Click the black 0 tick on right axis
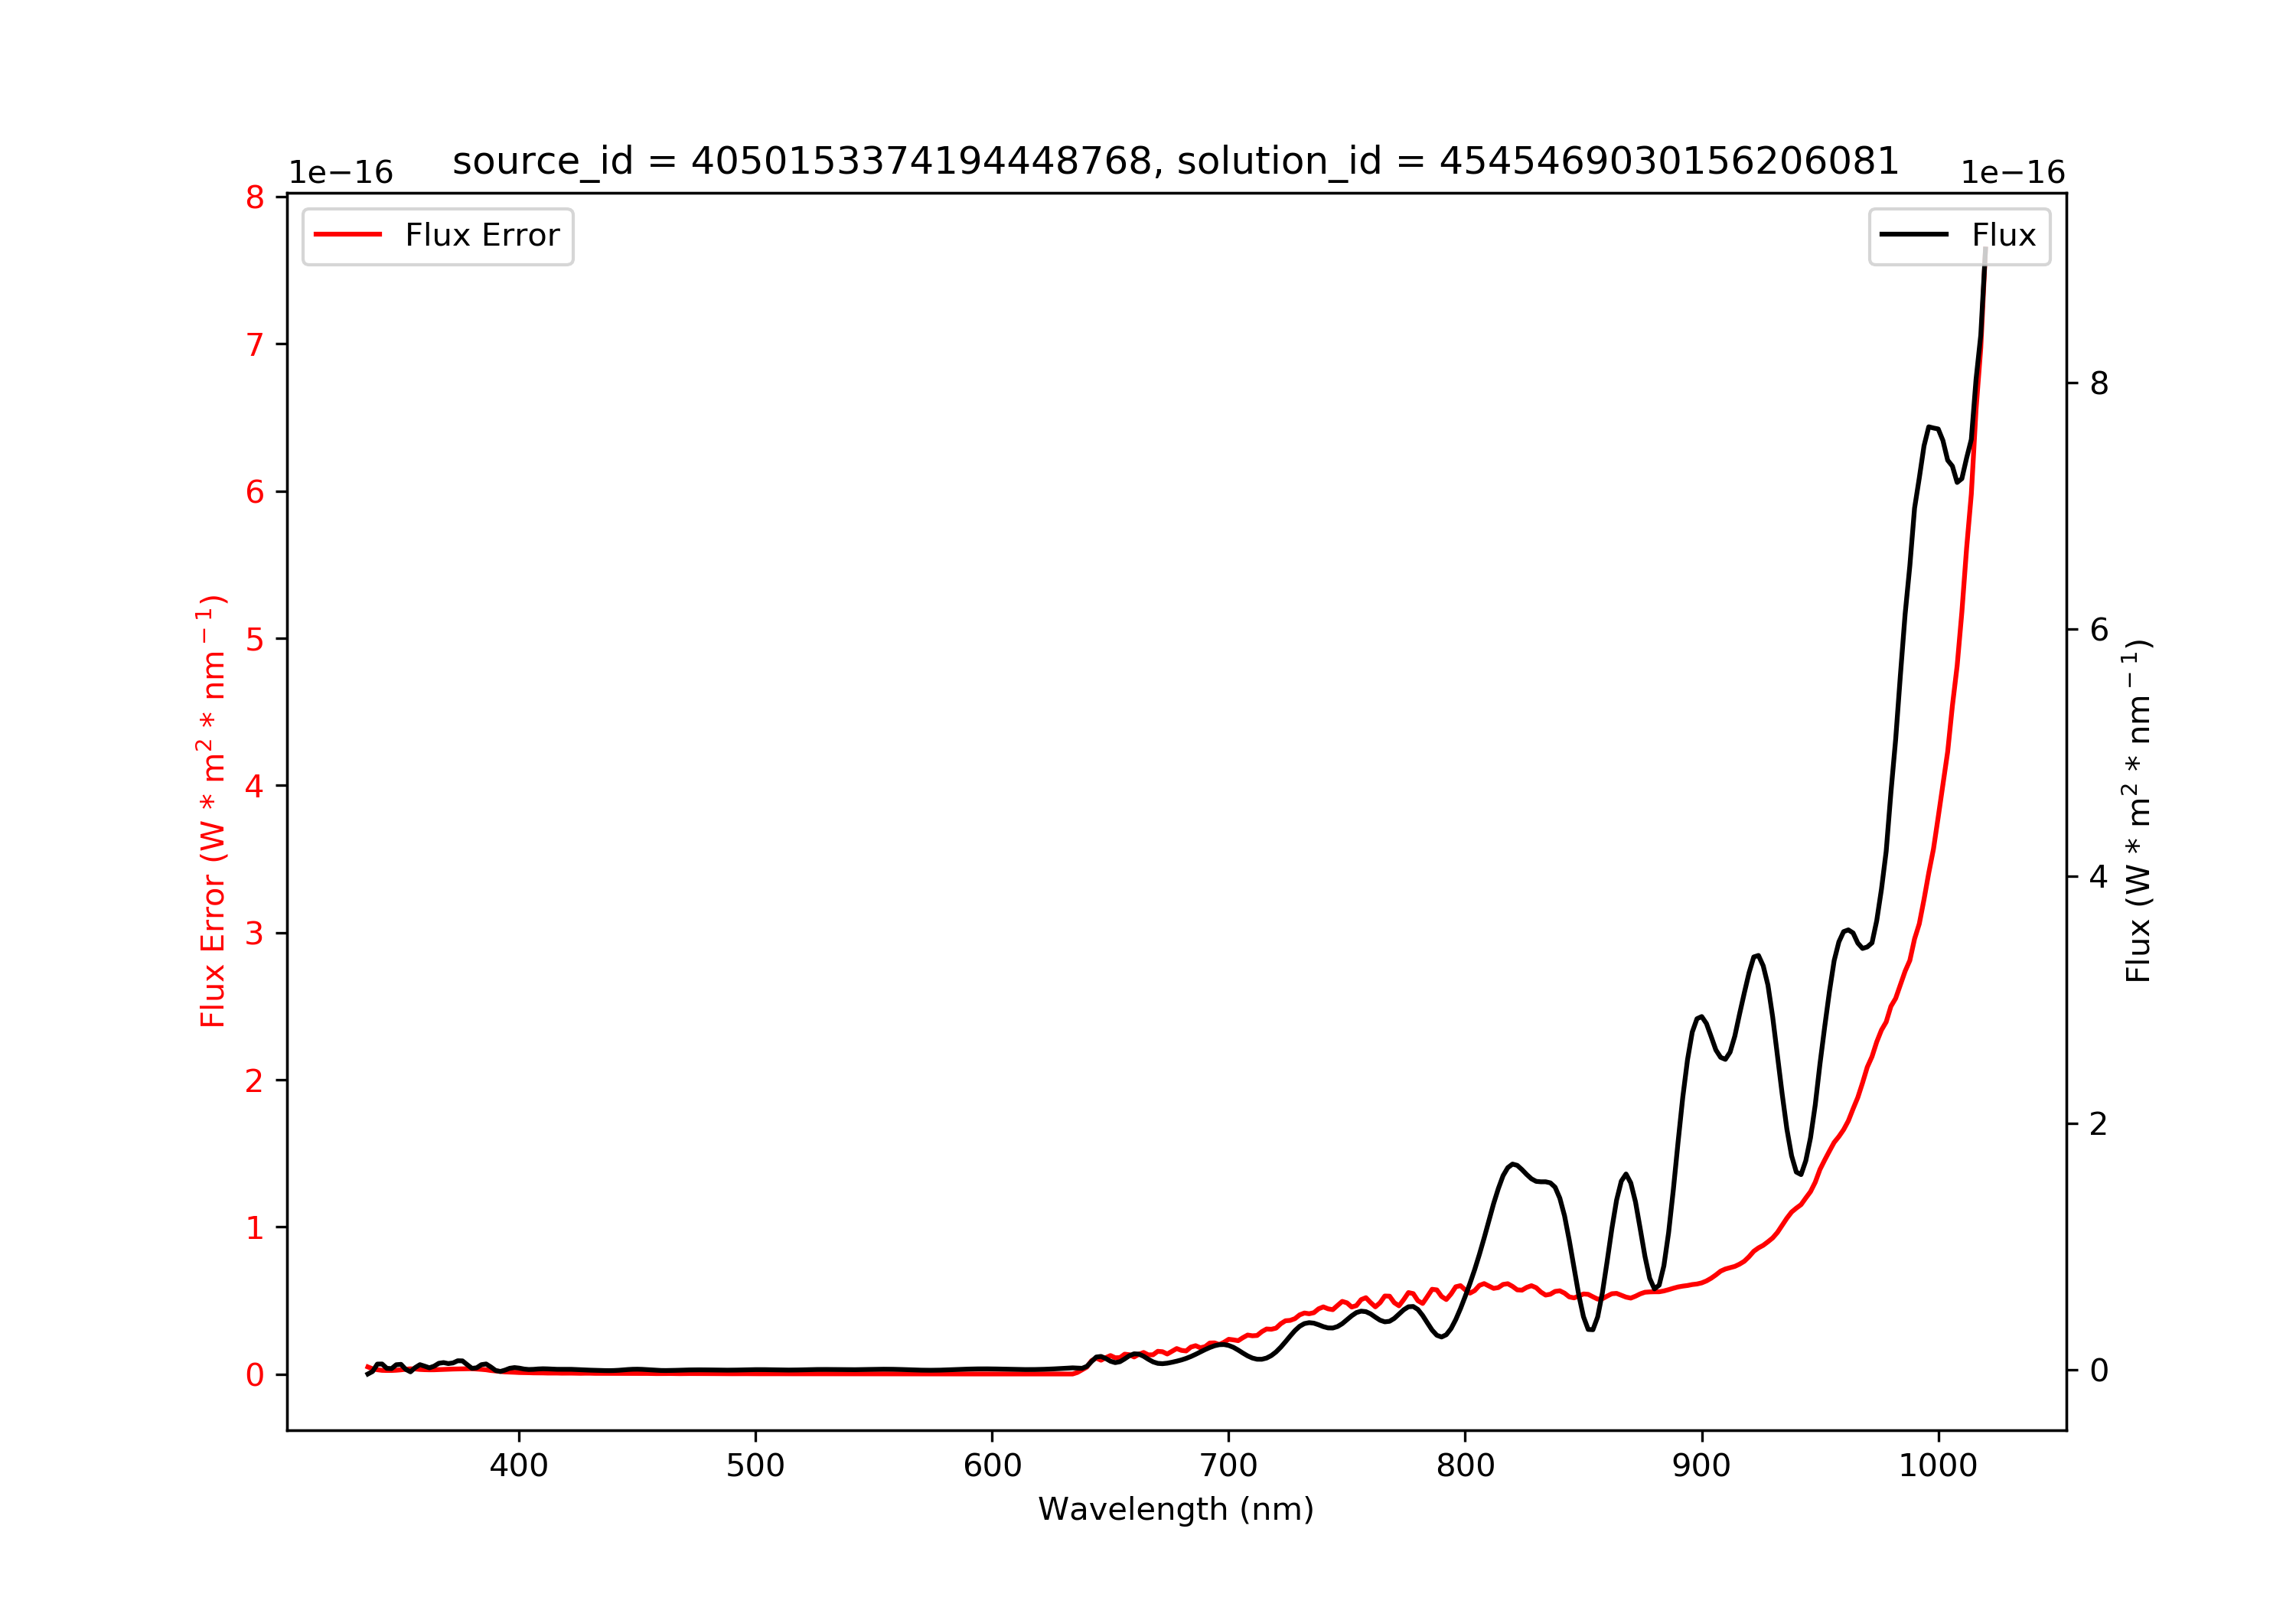Image resolution: width=2296 pixels, height=1607 pixels. (2099, 1371)
